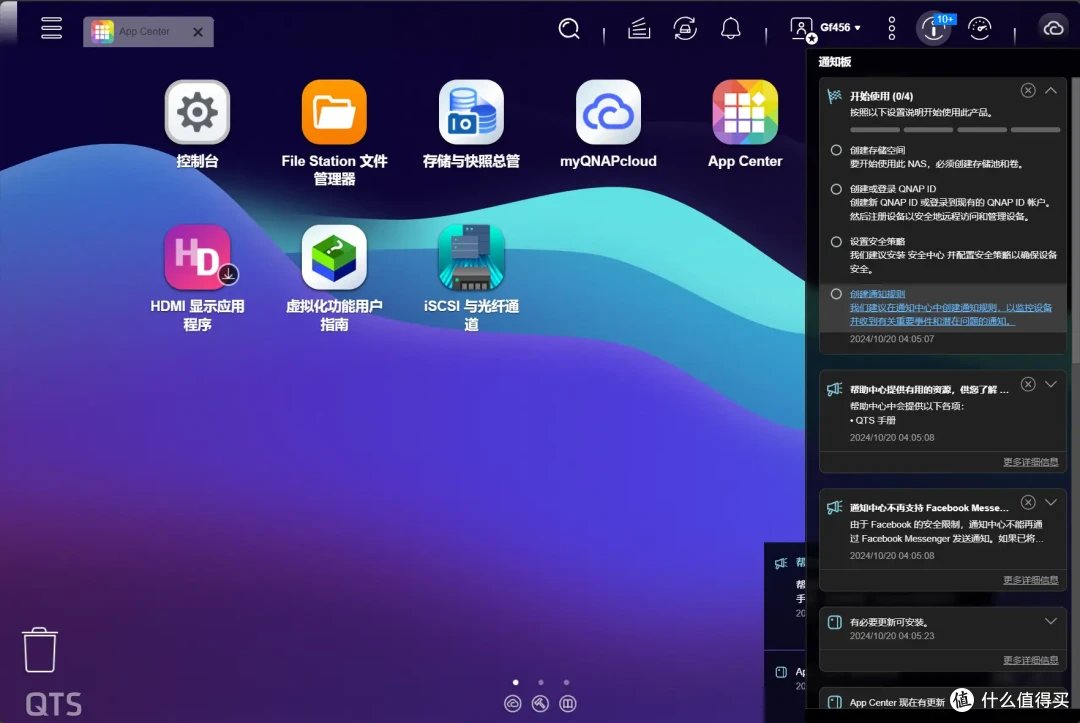Screen dimensions: 1080x723
Task: Go to third desktop page dot
Action: pyautogui.click(x=566, y=682)
